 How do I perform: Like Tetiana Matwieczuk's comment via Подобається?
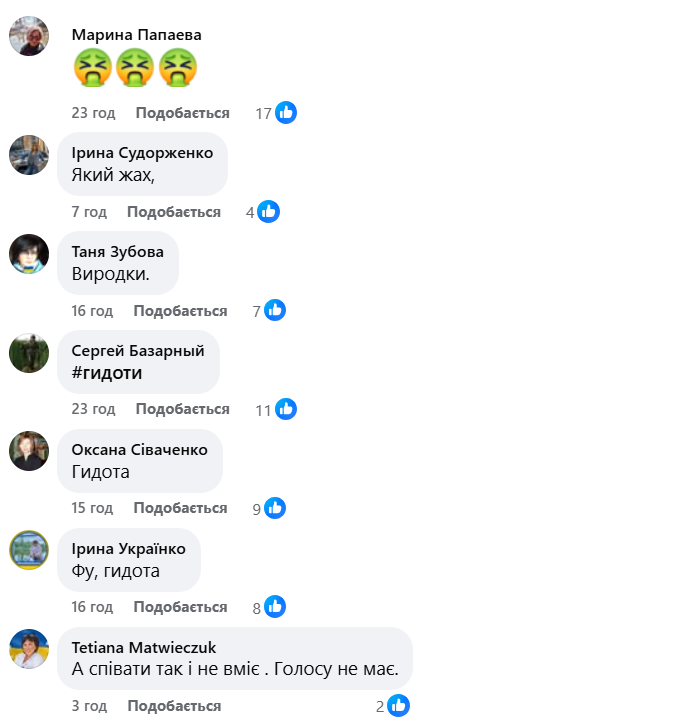[x=174, y=706]
